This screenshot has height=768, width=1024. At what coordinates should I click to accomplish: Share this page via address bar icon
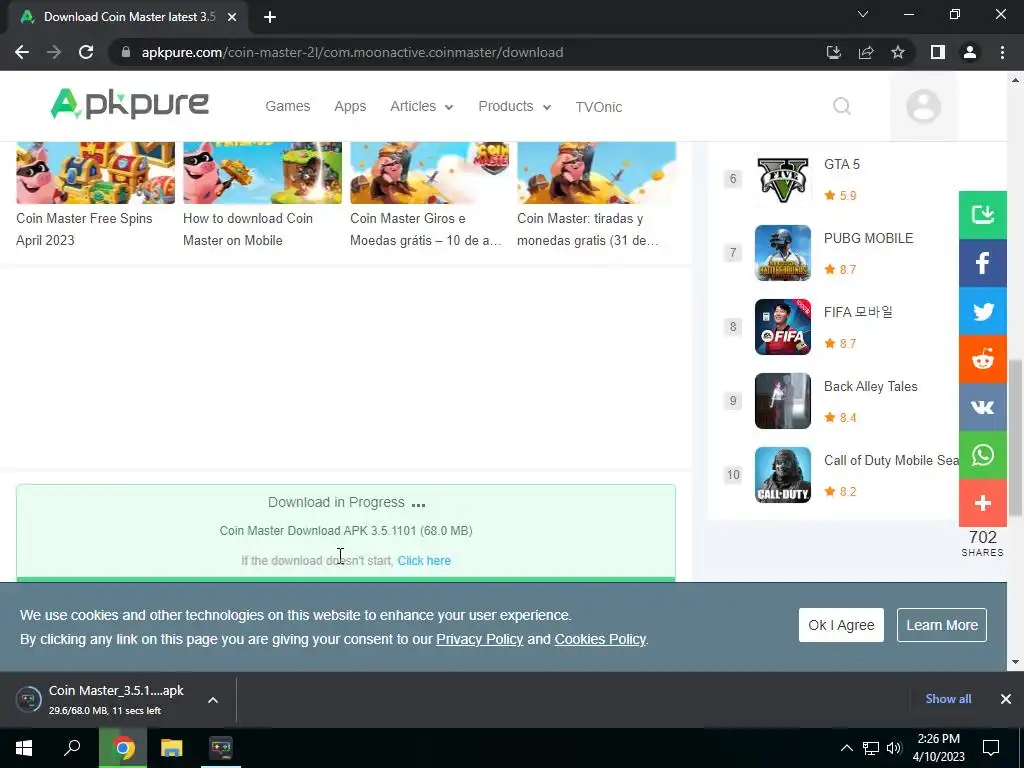click(x=866, y=52)
